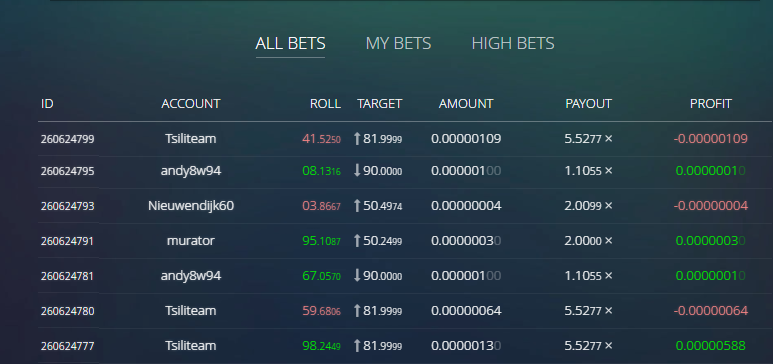
Task: Open bet ID 260624780
Action: [68, 311]
